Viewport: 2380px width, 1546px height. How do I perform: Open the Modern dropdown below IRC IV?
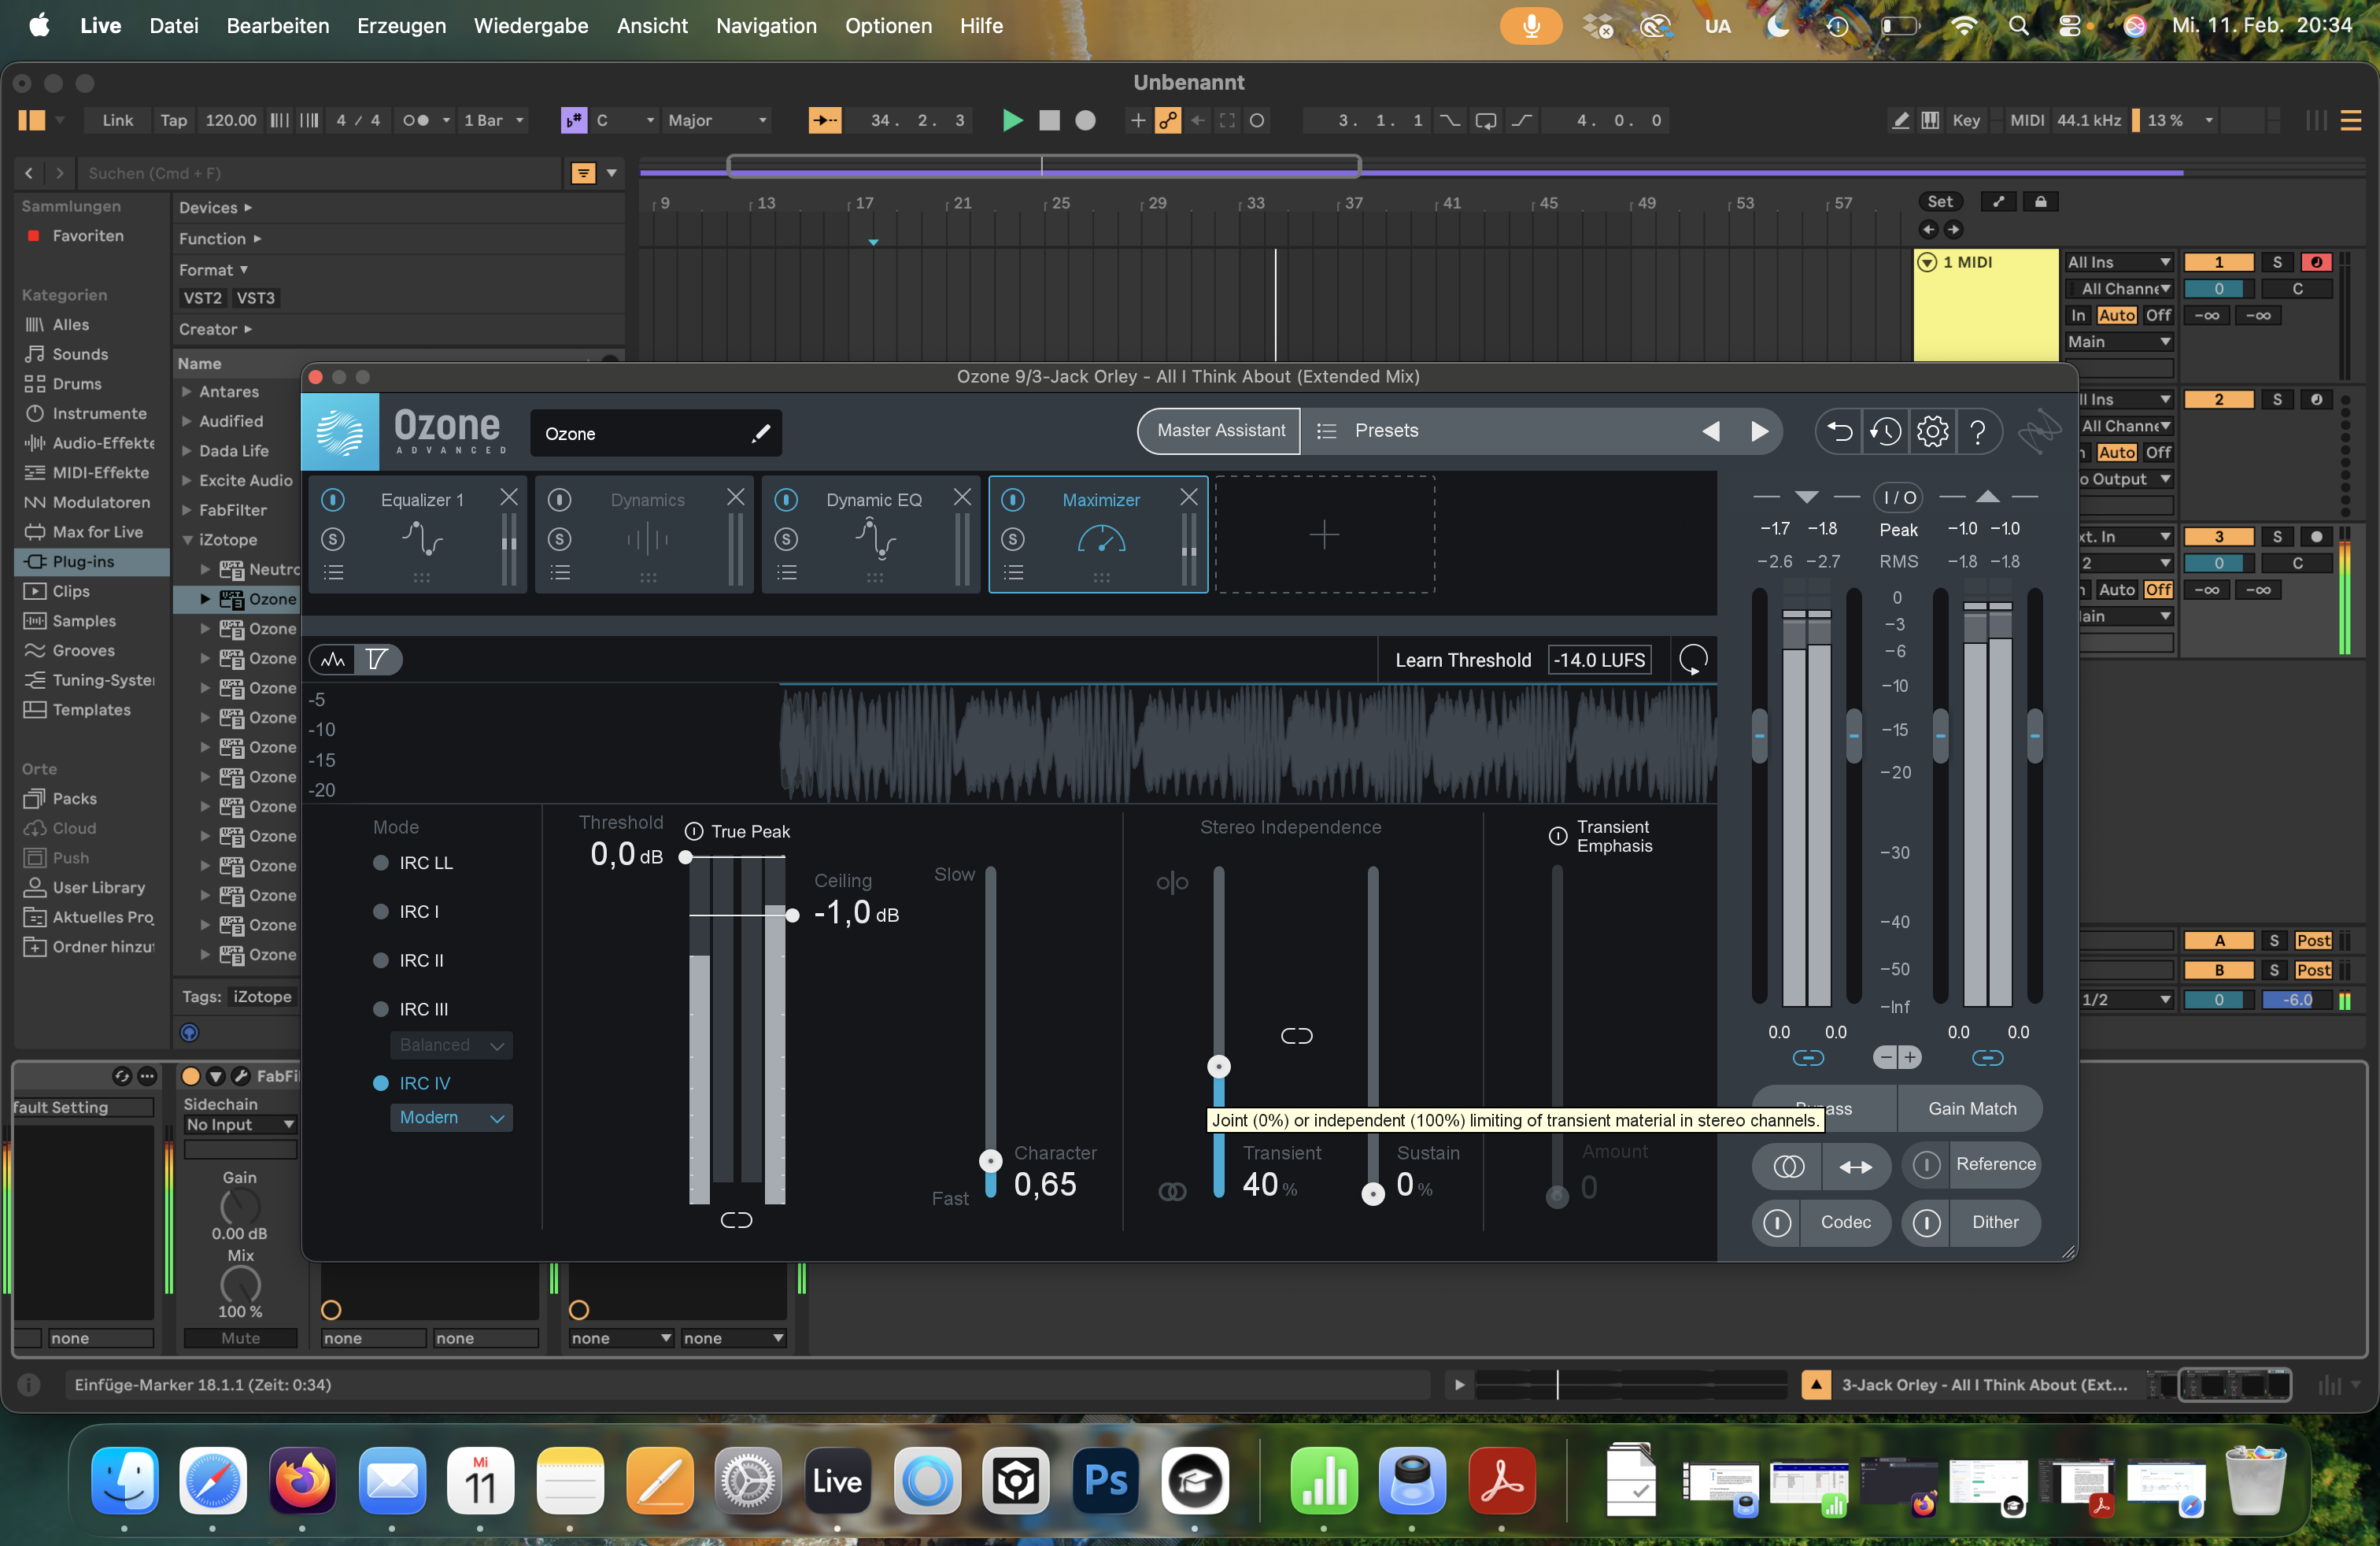click(x=450, y=1117)
